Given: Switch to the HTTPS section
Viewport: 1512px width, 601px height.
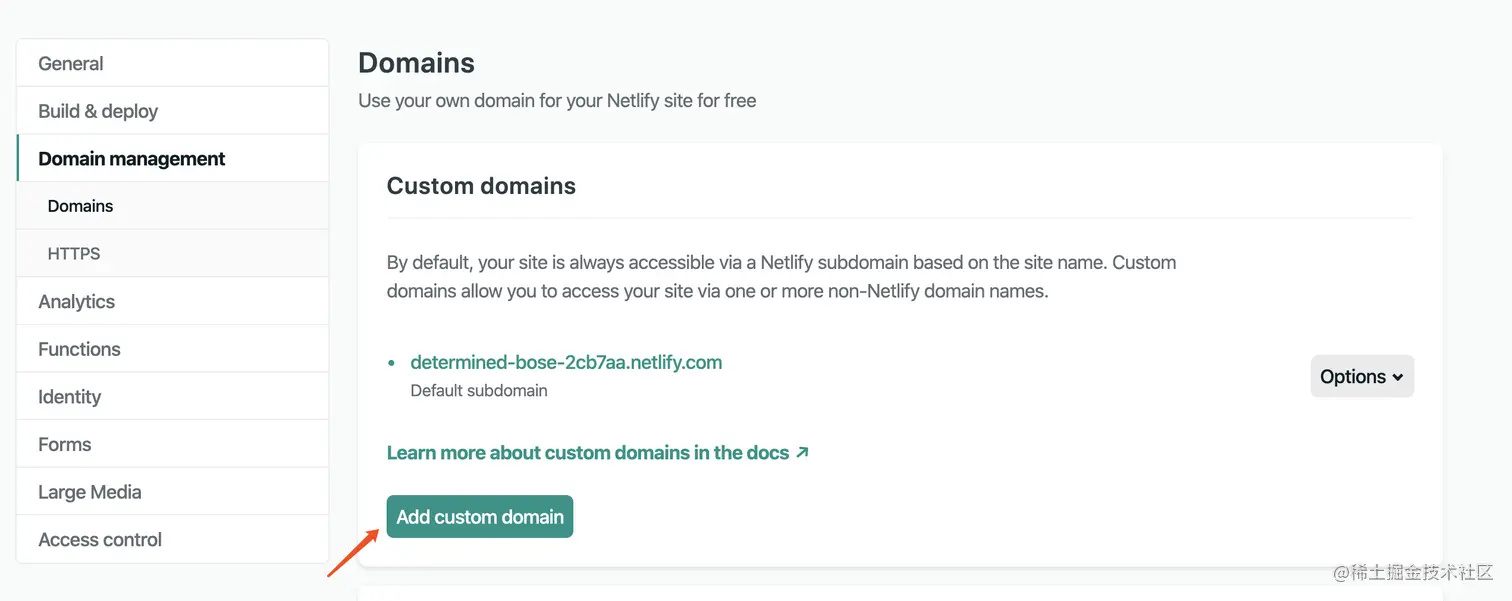Looking at the screenshot, I should 73,253.
